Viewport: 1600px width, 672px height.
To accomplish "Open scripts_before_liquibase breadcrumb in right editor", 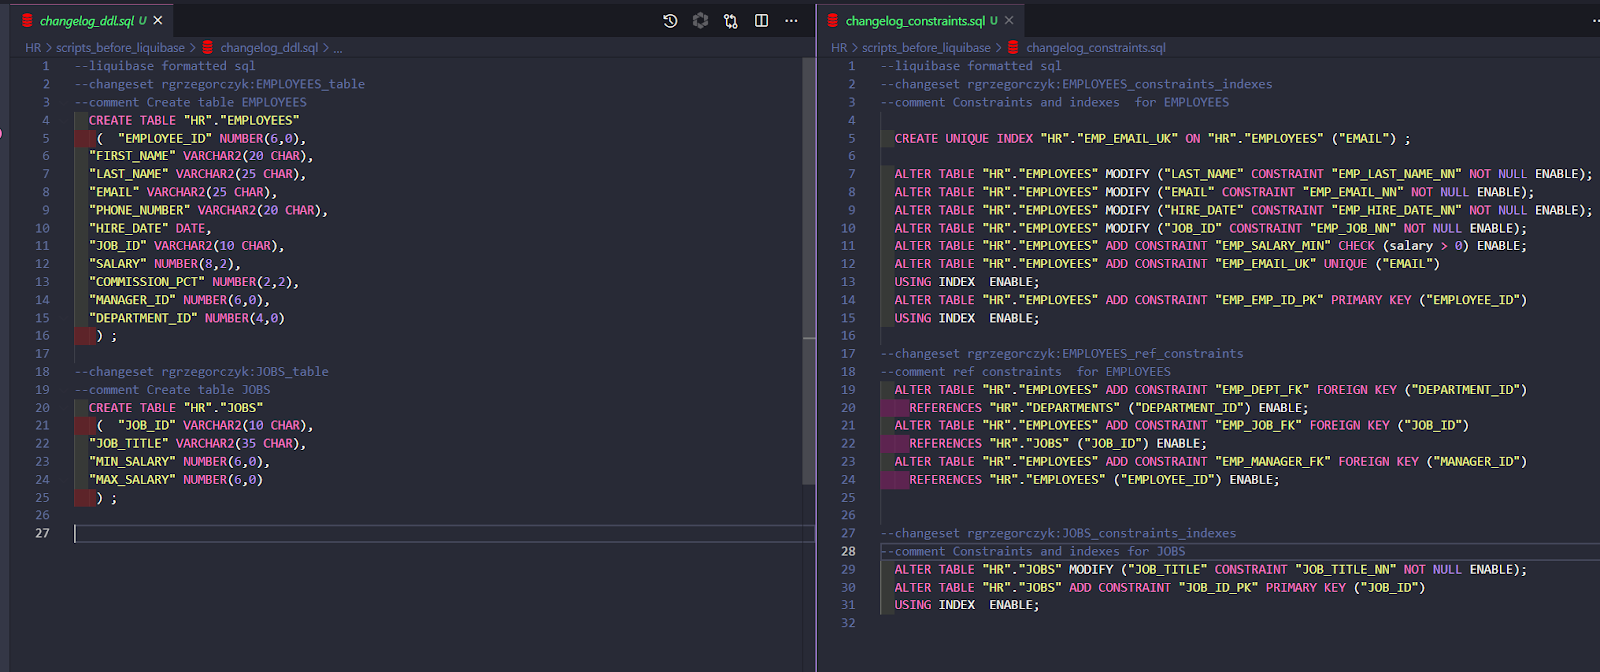I will point(926,48).
